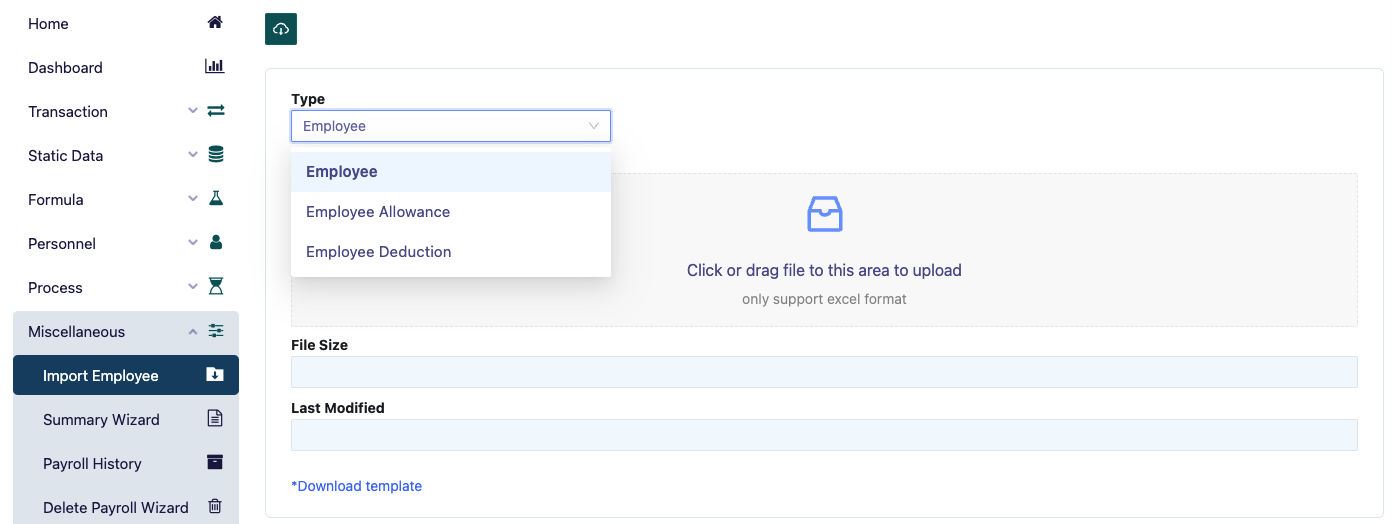1391x524 pixels.
Task: Select Employee Allowance from dropdown
Action: [378, 212]
